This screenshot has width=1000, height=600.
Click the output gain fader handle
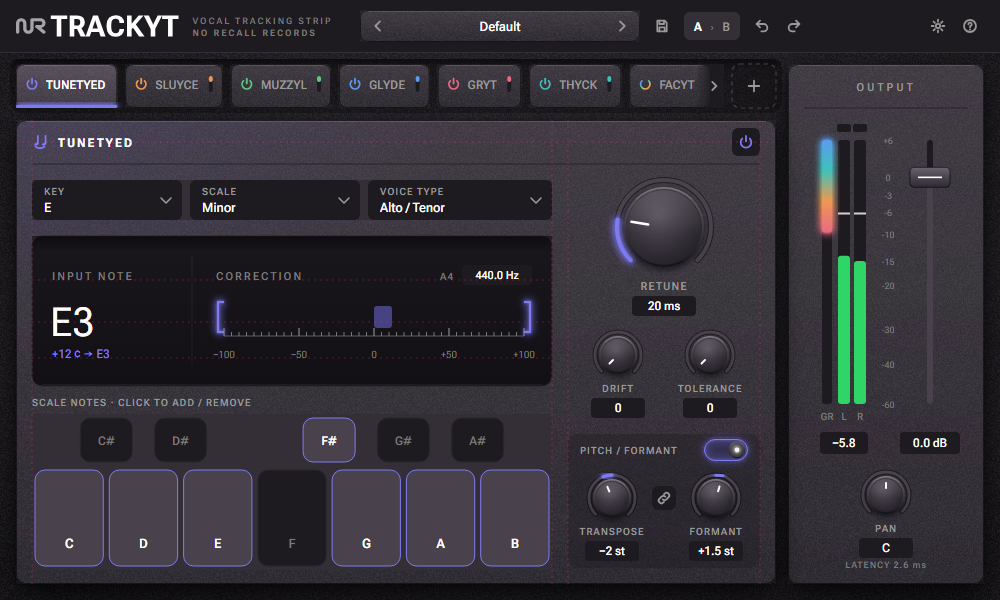click(930, 177)
